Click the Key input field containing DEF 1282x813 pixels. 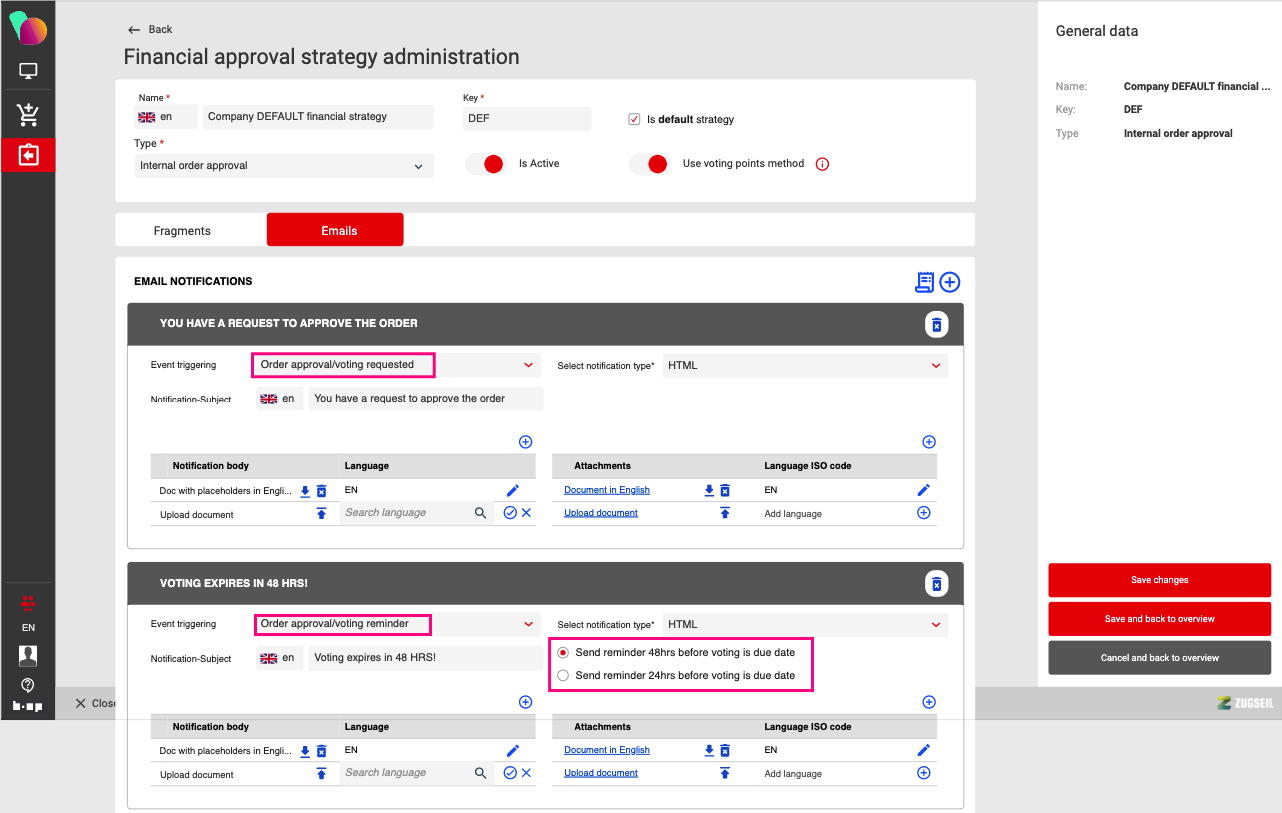(x=526, y=118)
